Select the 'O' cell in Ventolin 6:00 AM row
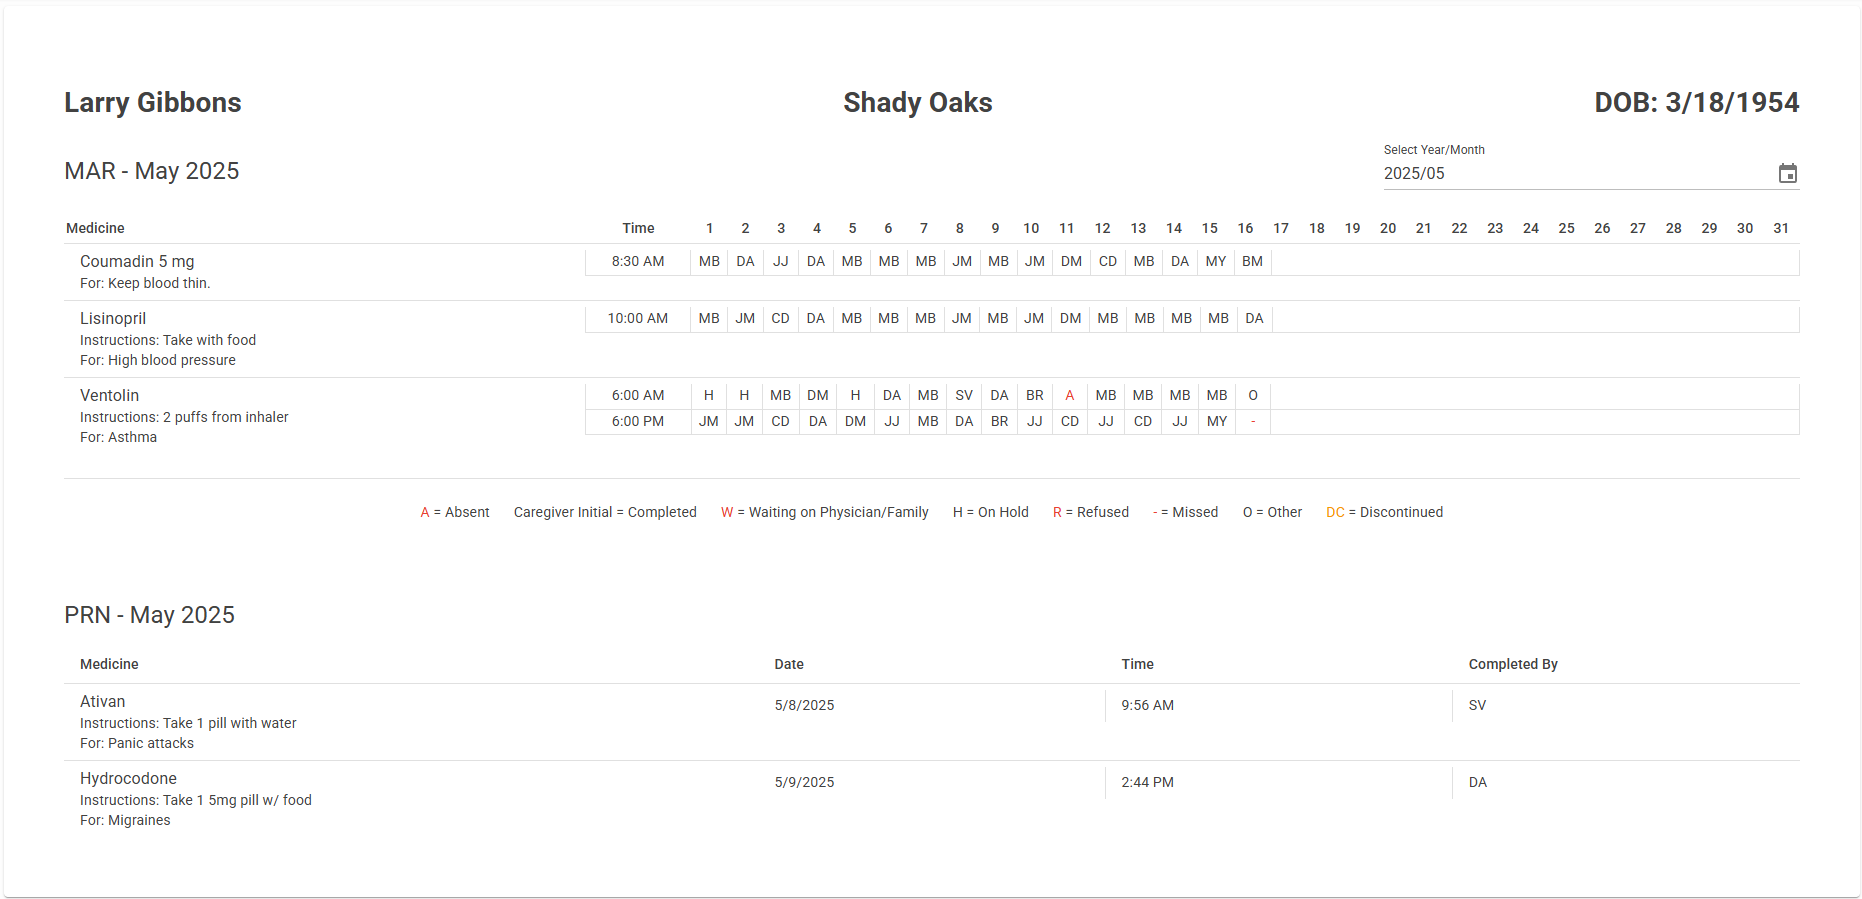 coord(1252,396)
